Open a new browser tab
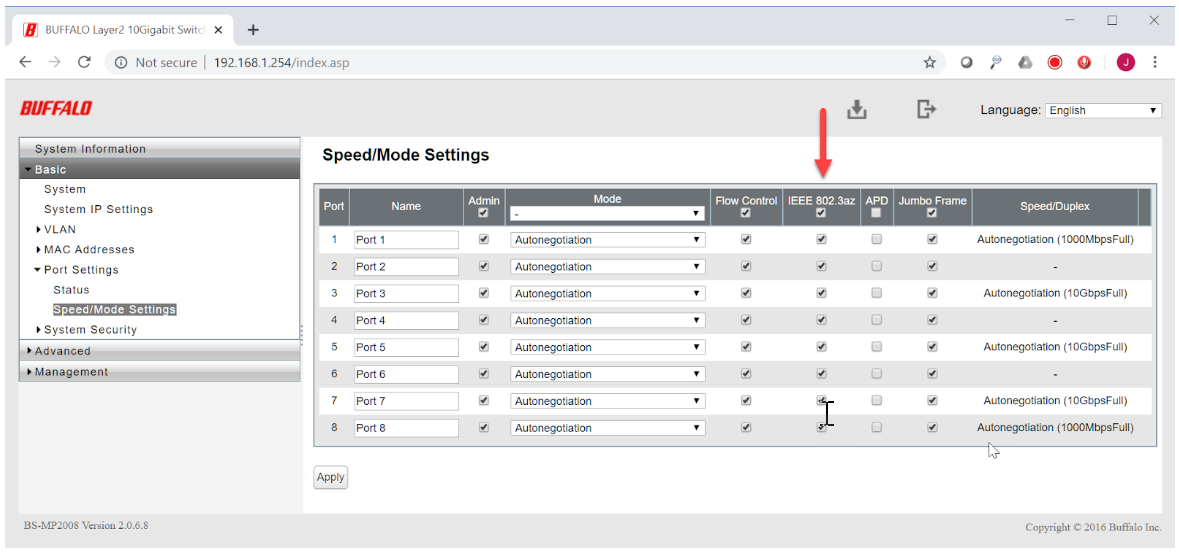 253,29
